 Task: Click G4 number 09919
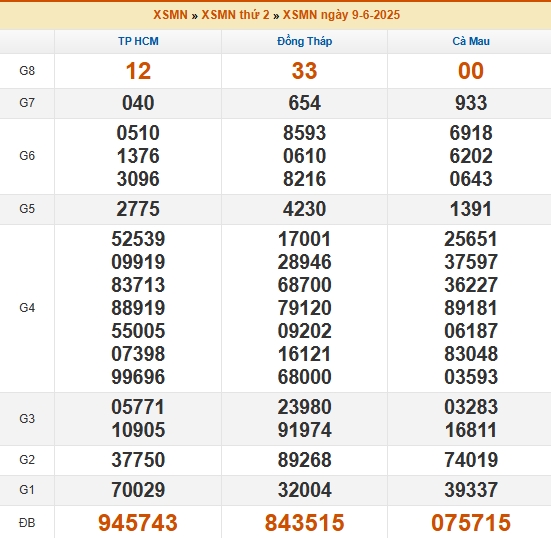click(138, 262)
